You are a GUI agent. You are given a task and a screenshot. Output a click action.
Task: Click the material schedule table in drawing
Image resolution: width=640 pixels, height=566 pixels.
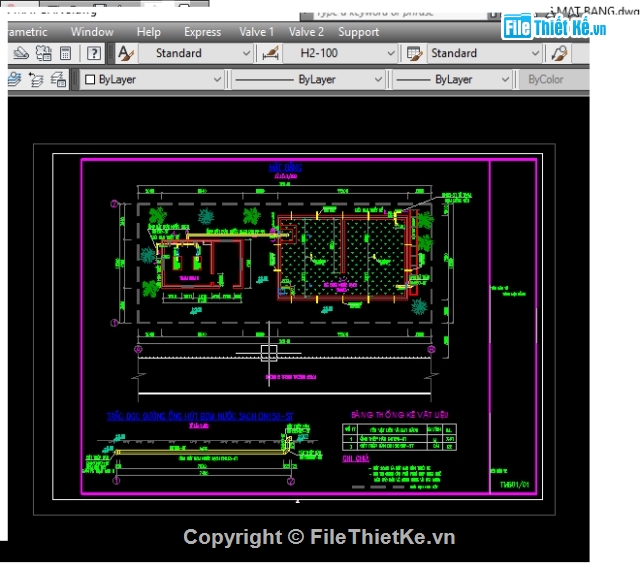click(x=399, y=437)
